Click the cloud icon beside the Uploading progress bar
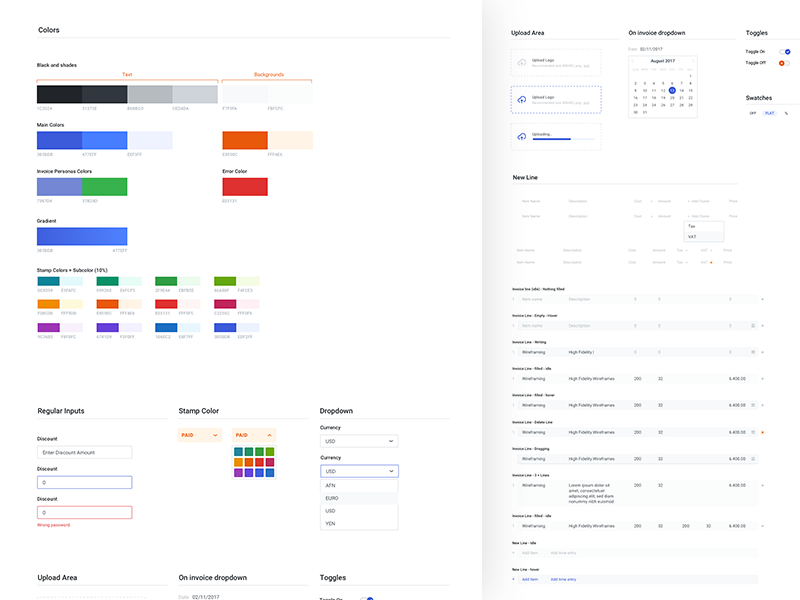This screenshot has width=800, height=600. tap(521, 136)
